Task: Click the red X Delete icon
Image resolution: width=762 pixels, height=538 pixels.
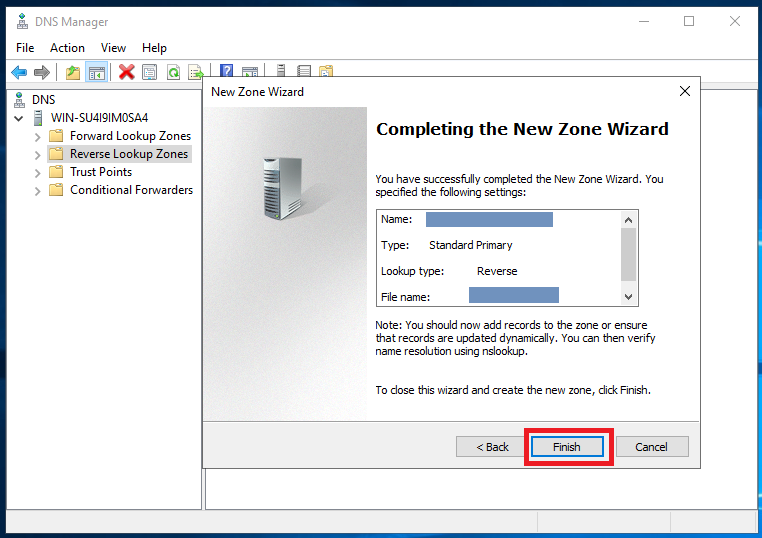Action: [x=126, y=72]
